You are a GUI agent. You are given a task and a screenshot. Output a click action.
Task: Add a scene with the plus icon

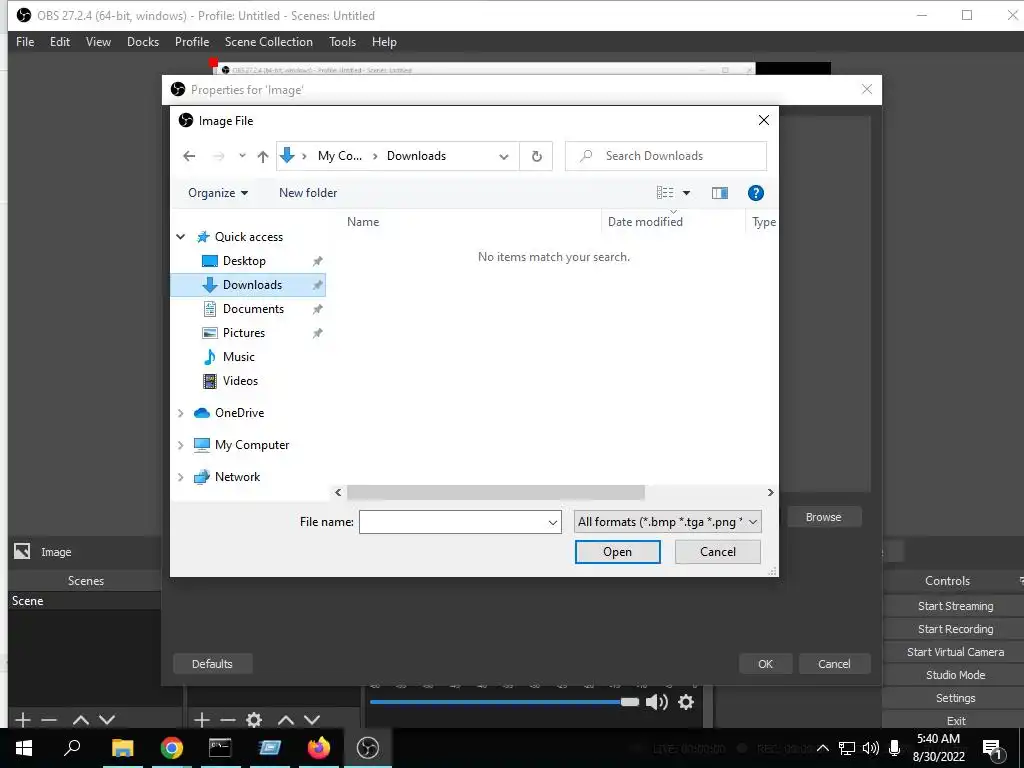pos(23,720)
